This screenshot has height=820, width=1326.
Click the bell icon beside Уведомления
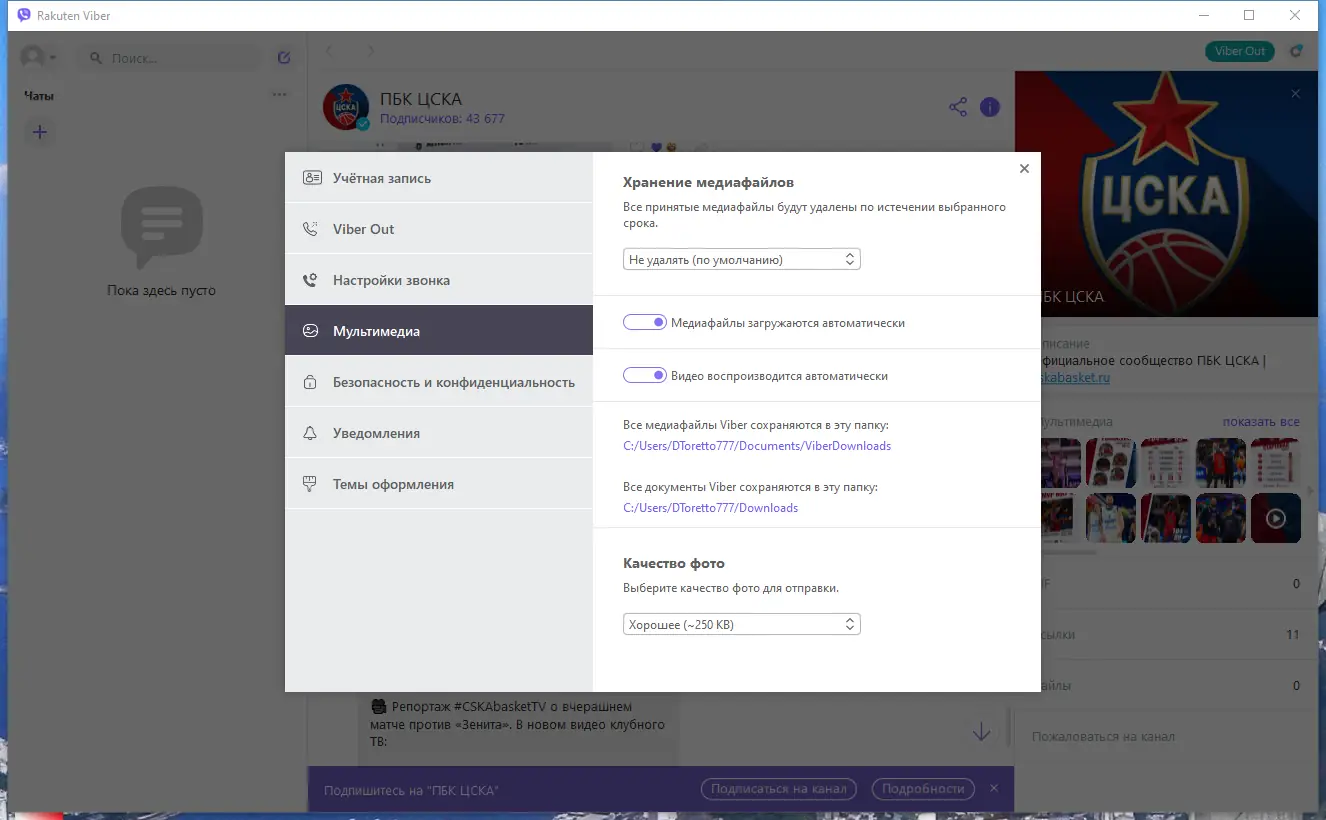click(311, 433)
